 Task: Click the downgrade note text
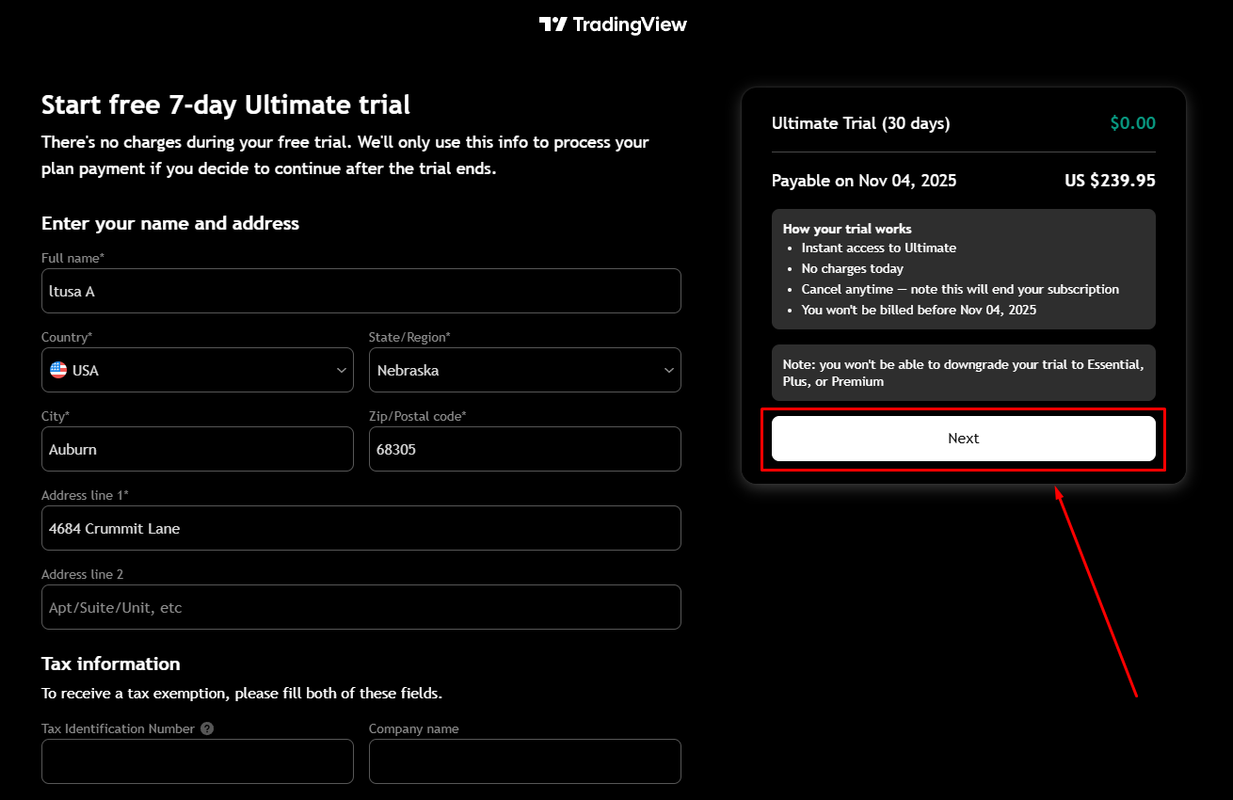pyautogui.click(x=963, y=373)
